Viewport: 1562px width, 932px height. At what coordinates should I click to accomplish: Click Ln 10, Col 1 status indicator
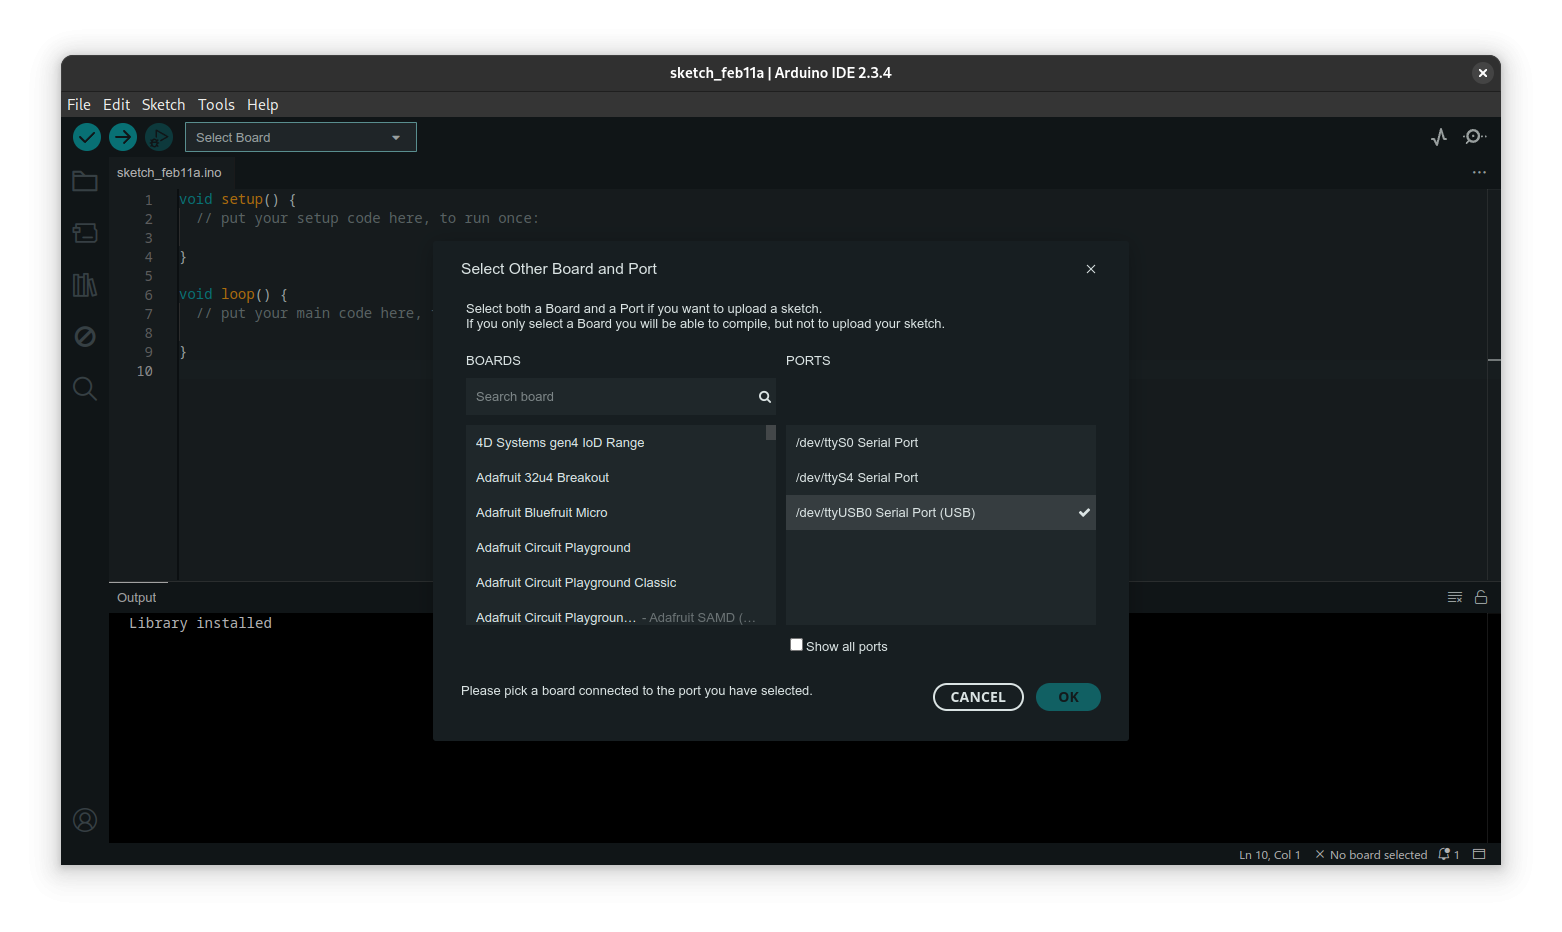(x=1270, y=854)
